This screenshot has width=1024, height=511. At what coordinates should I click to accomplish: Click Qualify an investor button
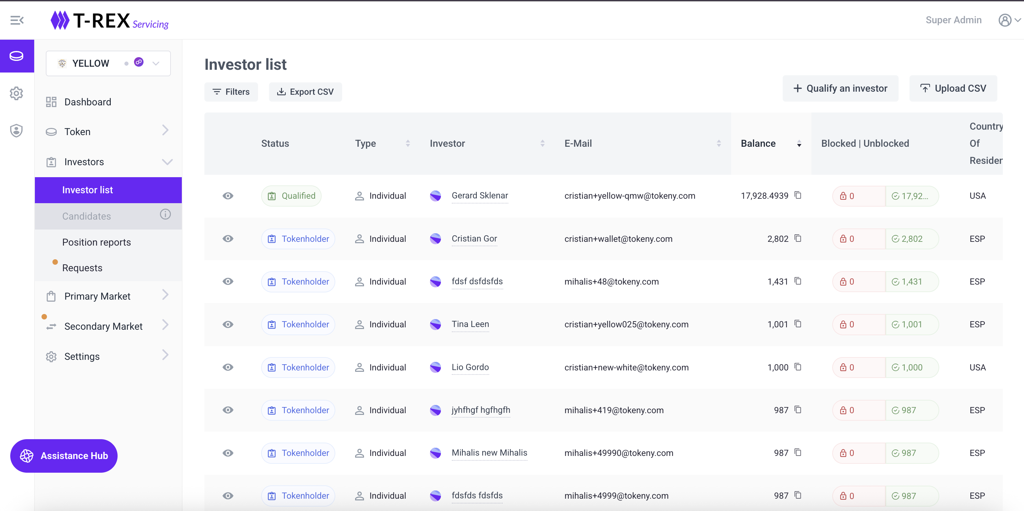[840, 88]
